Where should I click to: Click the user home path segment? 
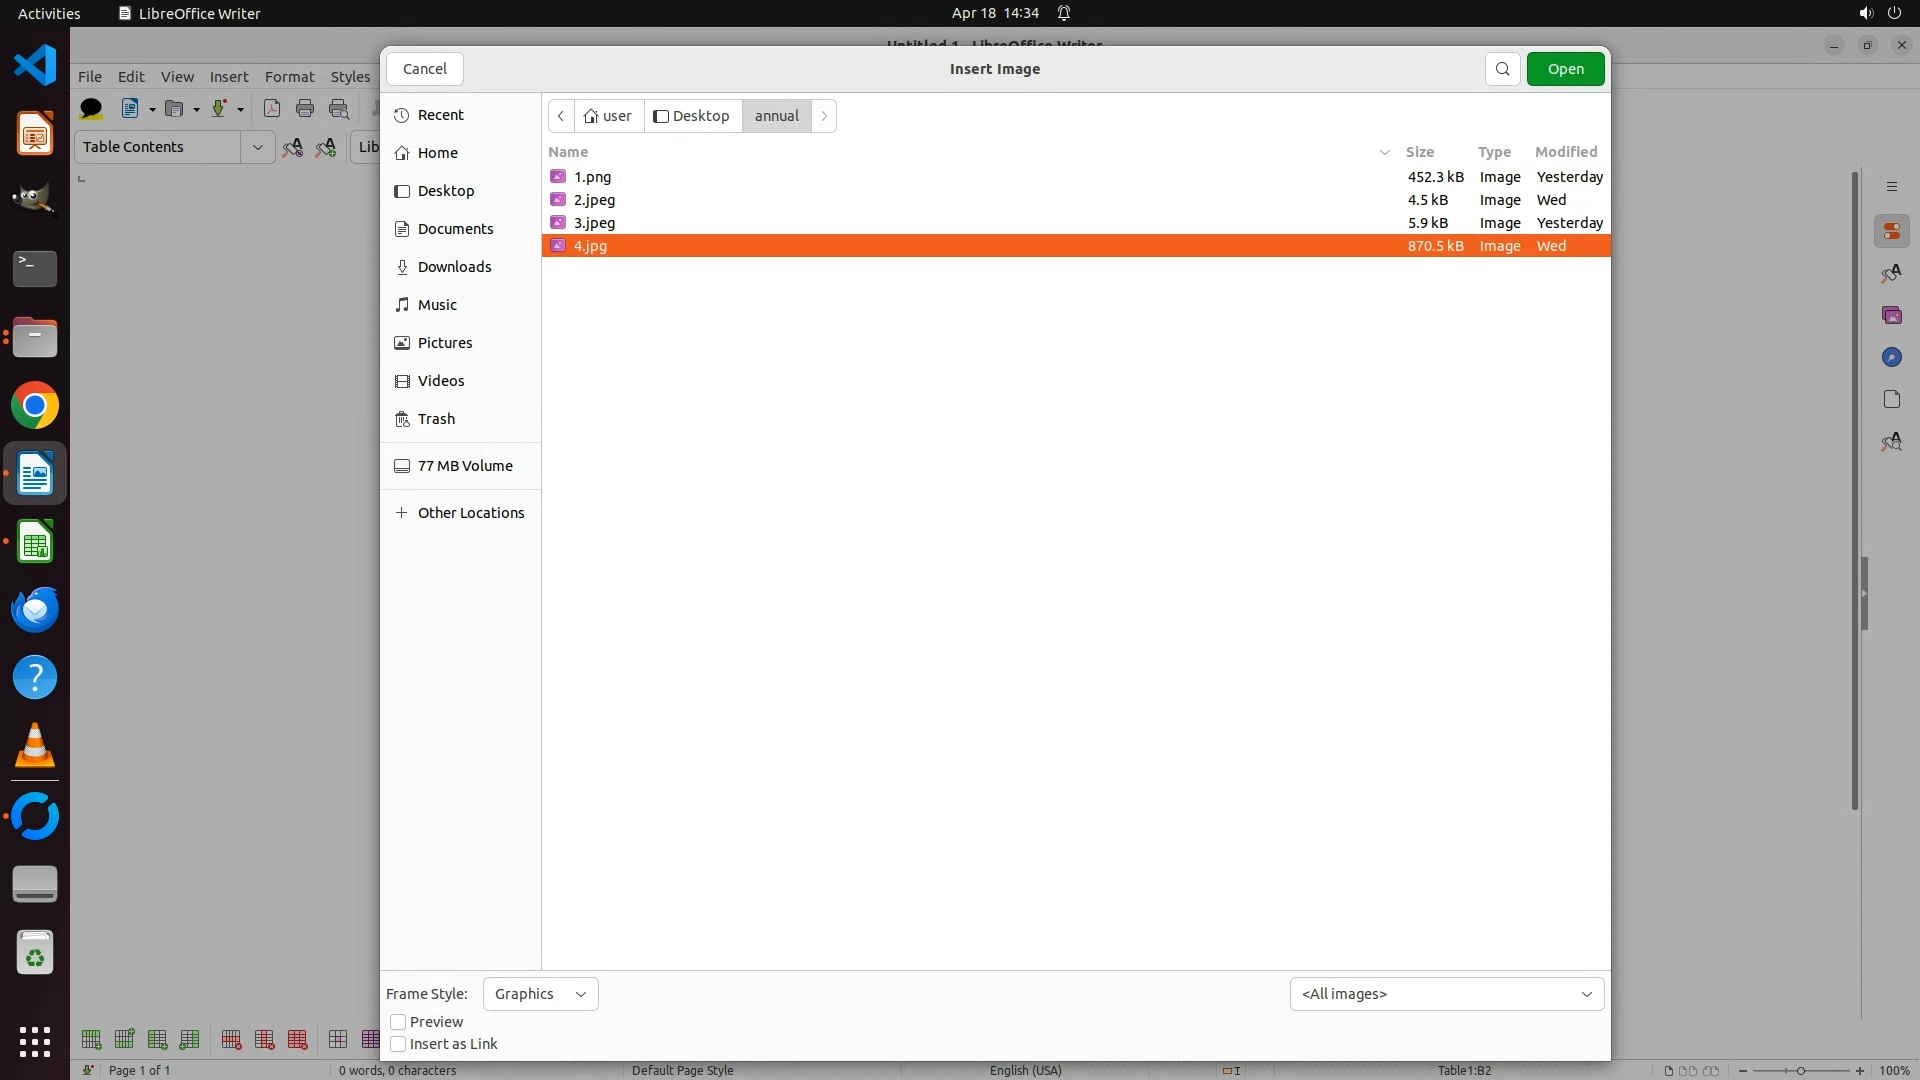pyautogui.click(x=608, y=116)
